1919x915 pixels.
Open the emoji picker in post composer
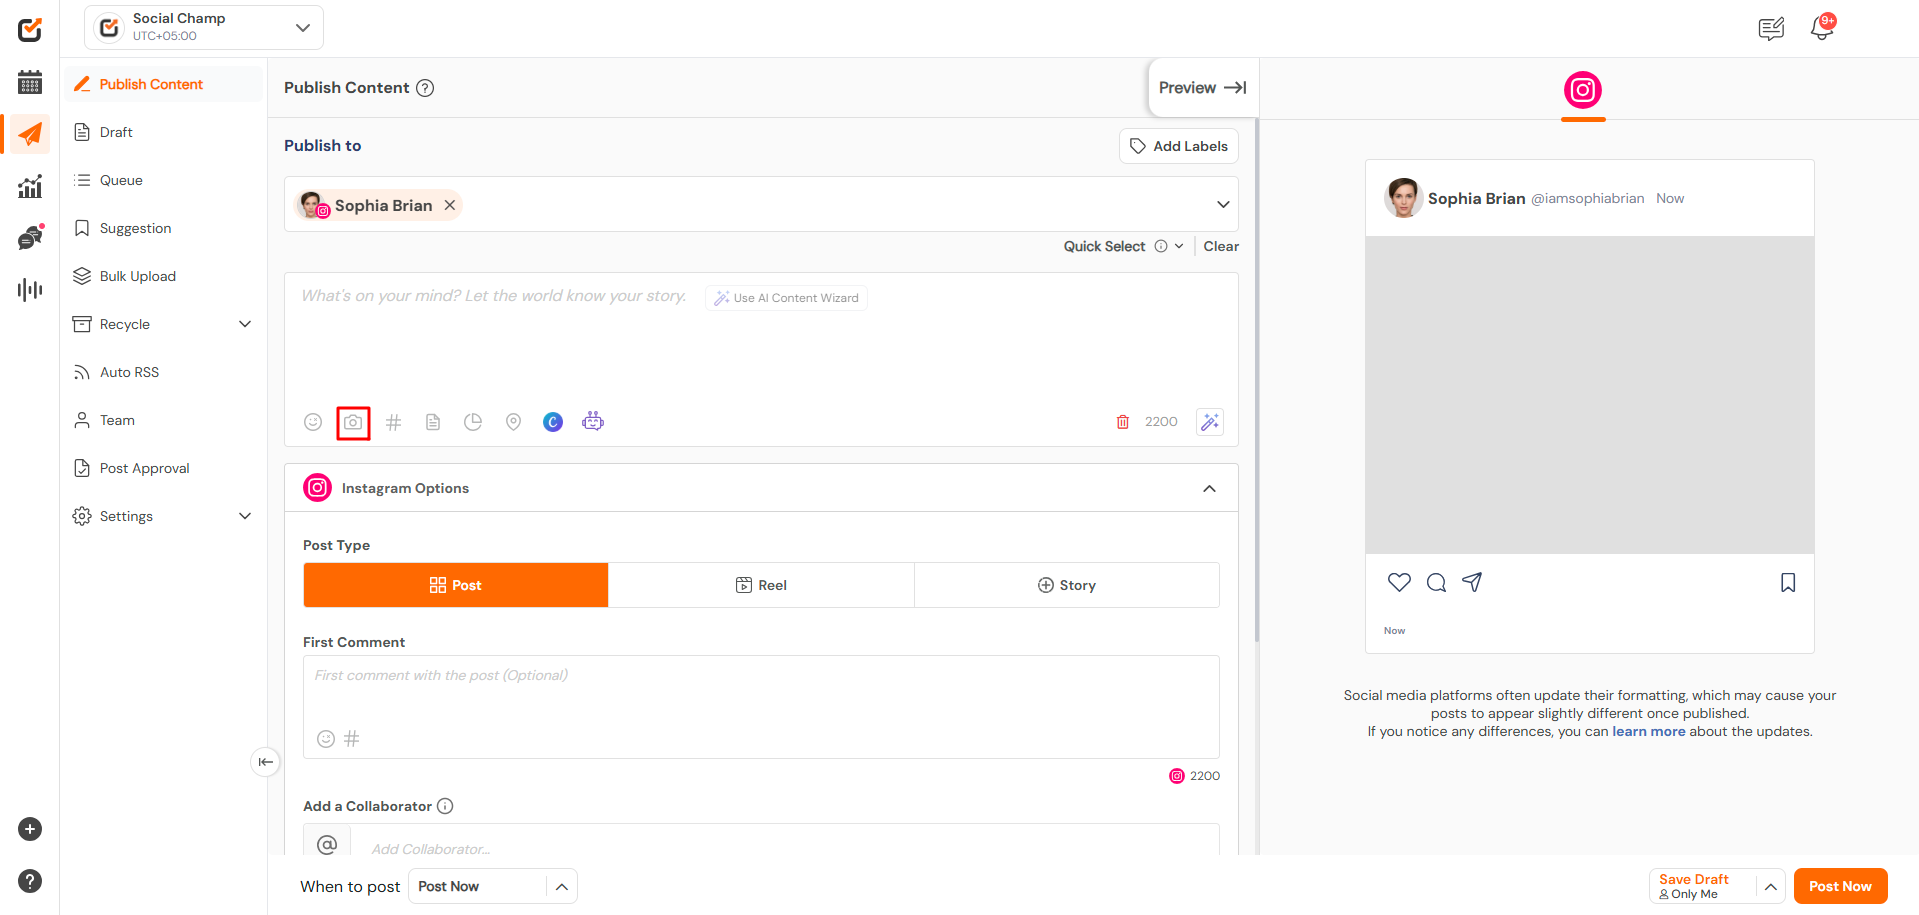(x=313, y=422)
